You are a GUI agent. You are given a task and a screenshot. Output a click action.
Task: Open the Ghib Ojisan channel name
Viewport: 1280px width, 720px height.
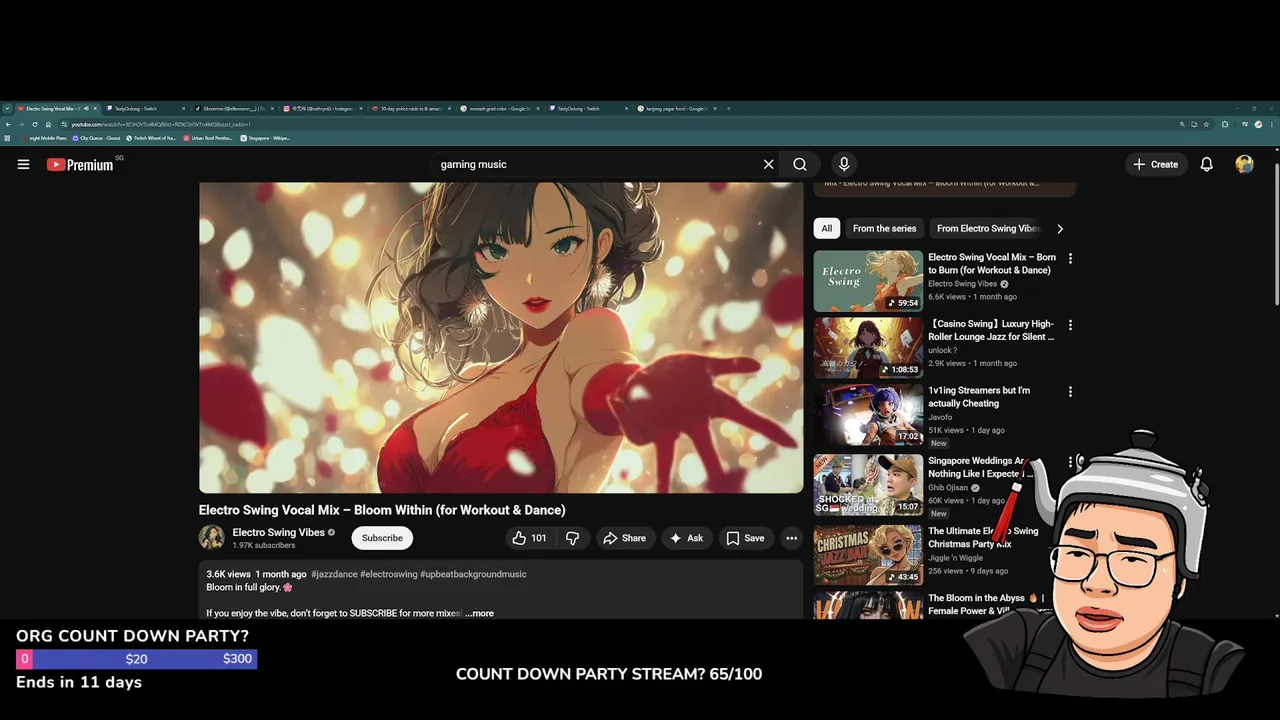click(x=948, y=488)
